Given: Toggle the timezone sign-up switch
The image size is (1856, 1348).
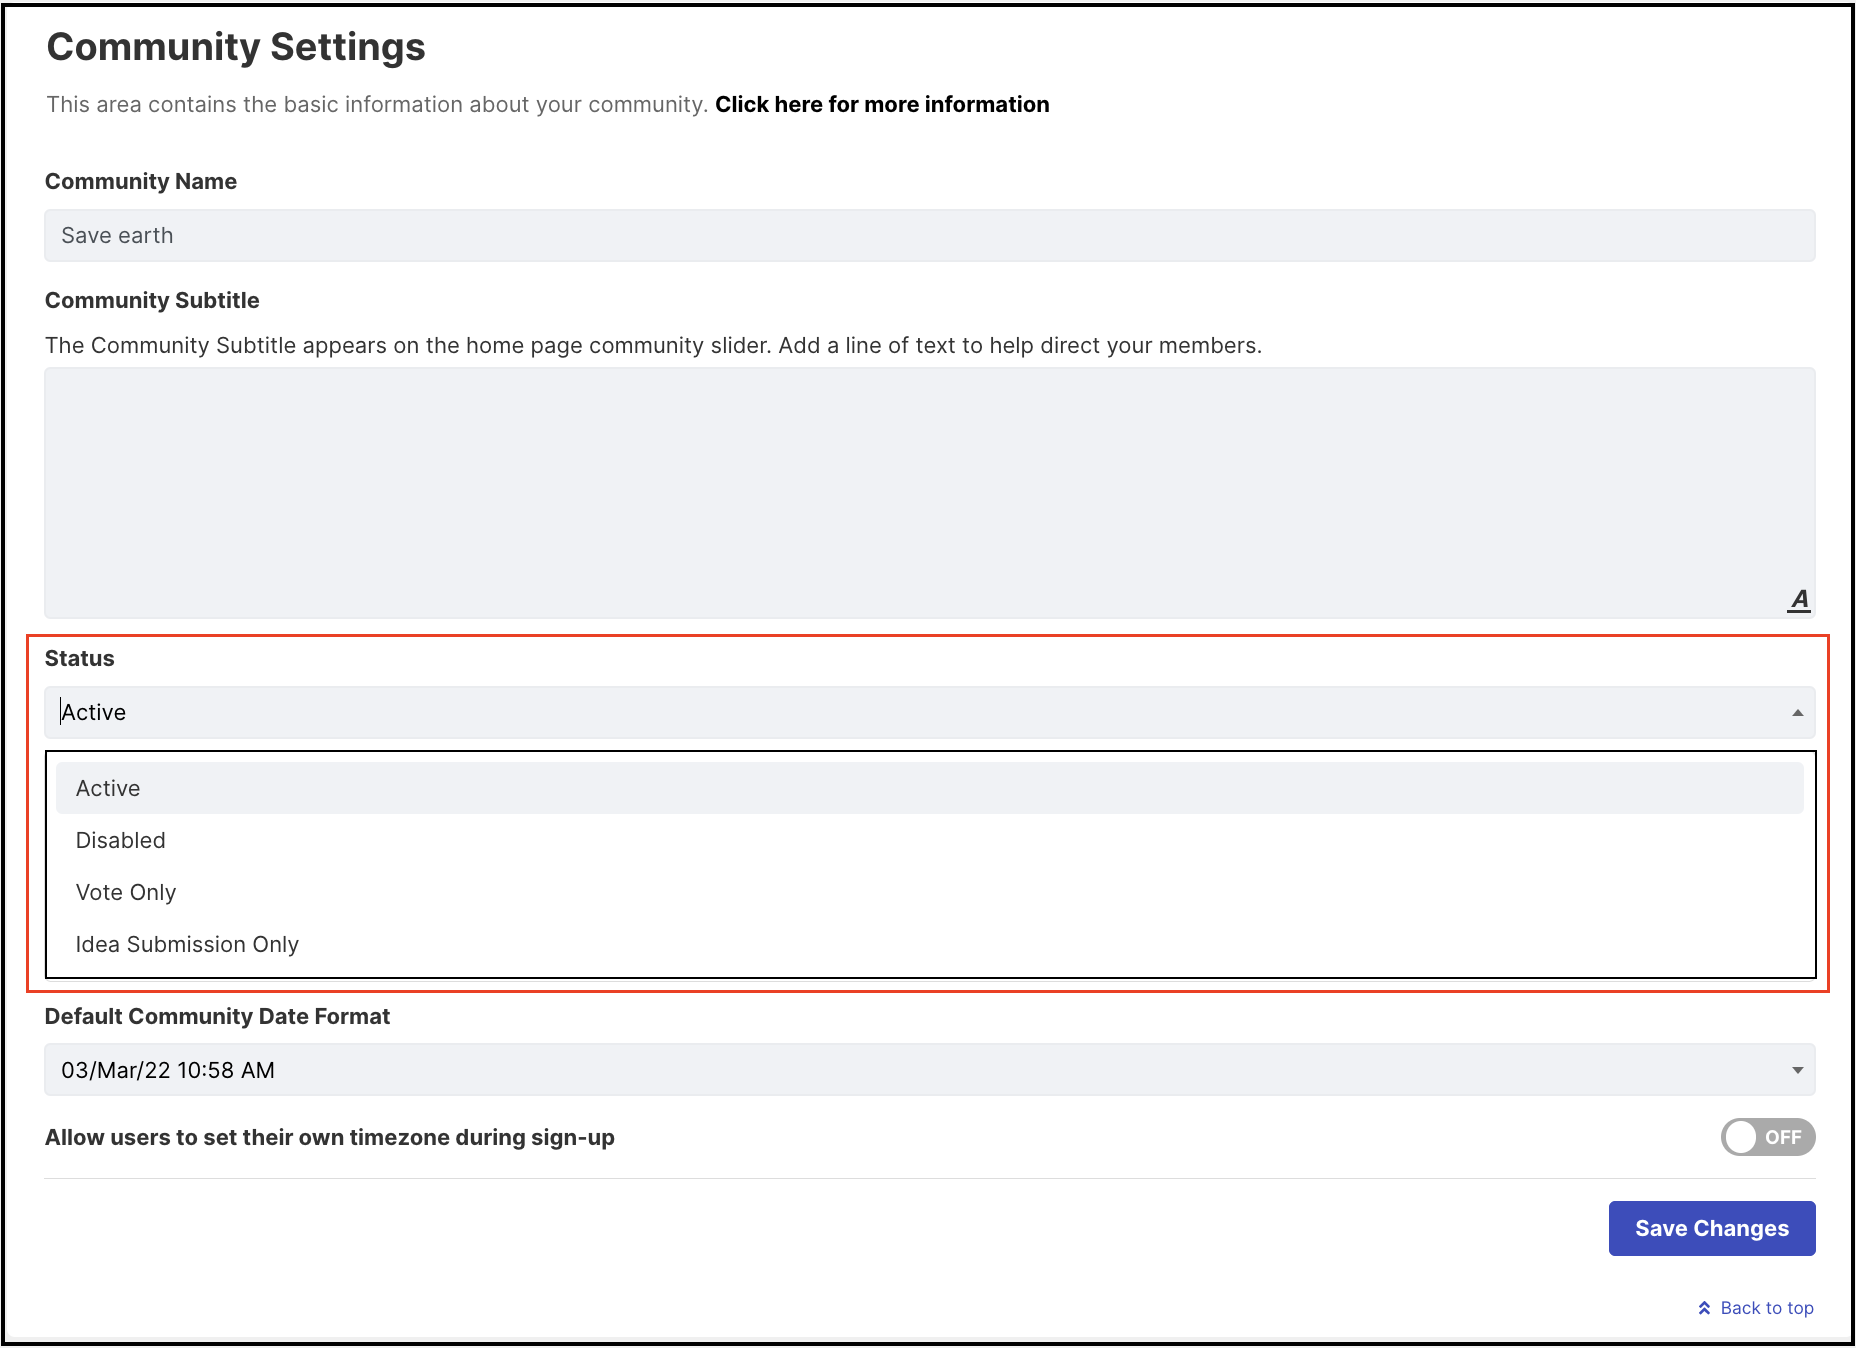Looking at the screenshot, I should (1768, 1137).
